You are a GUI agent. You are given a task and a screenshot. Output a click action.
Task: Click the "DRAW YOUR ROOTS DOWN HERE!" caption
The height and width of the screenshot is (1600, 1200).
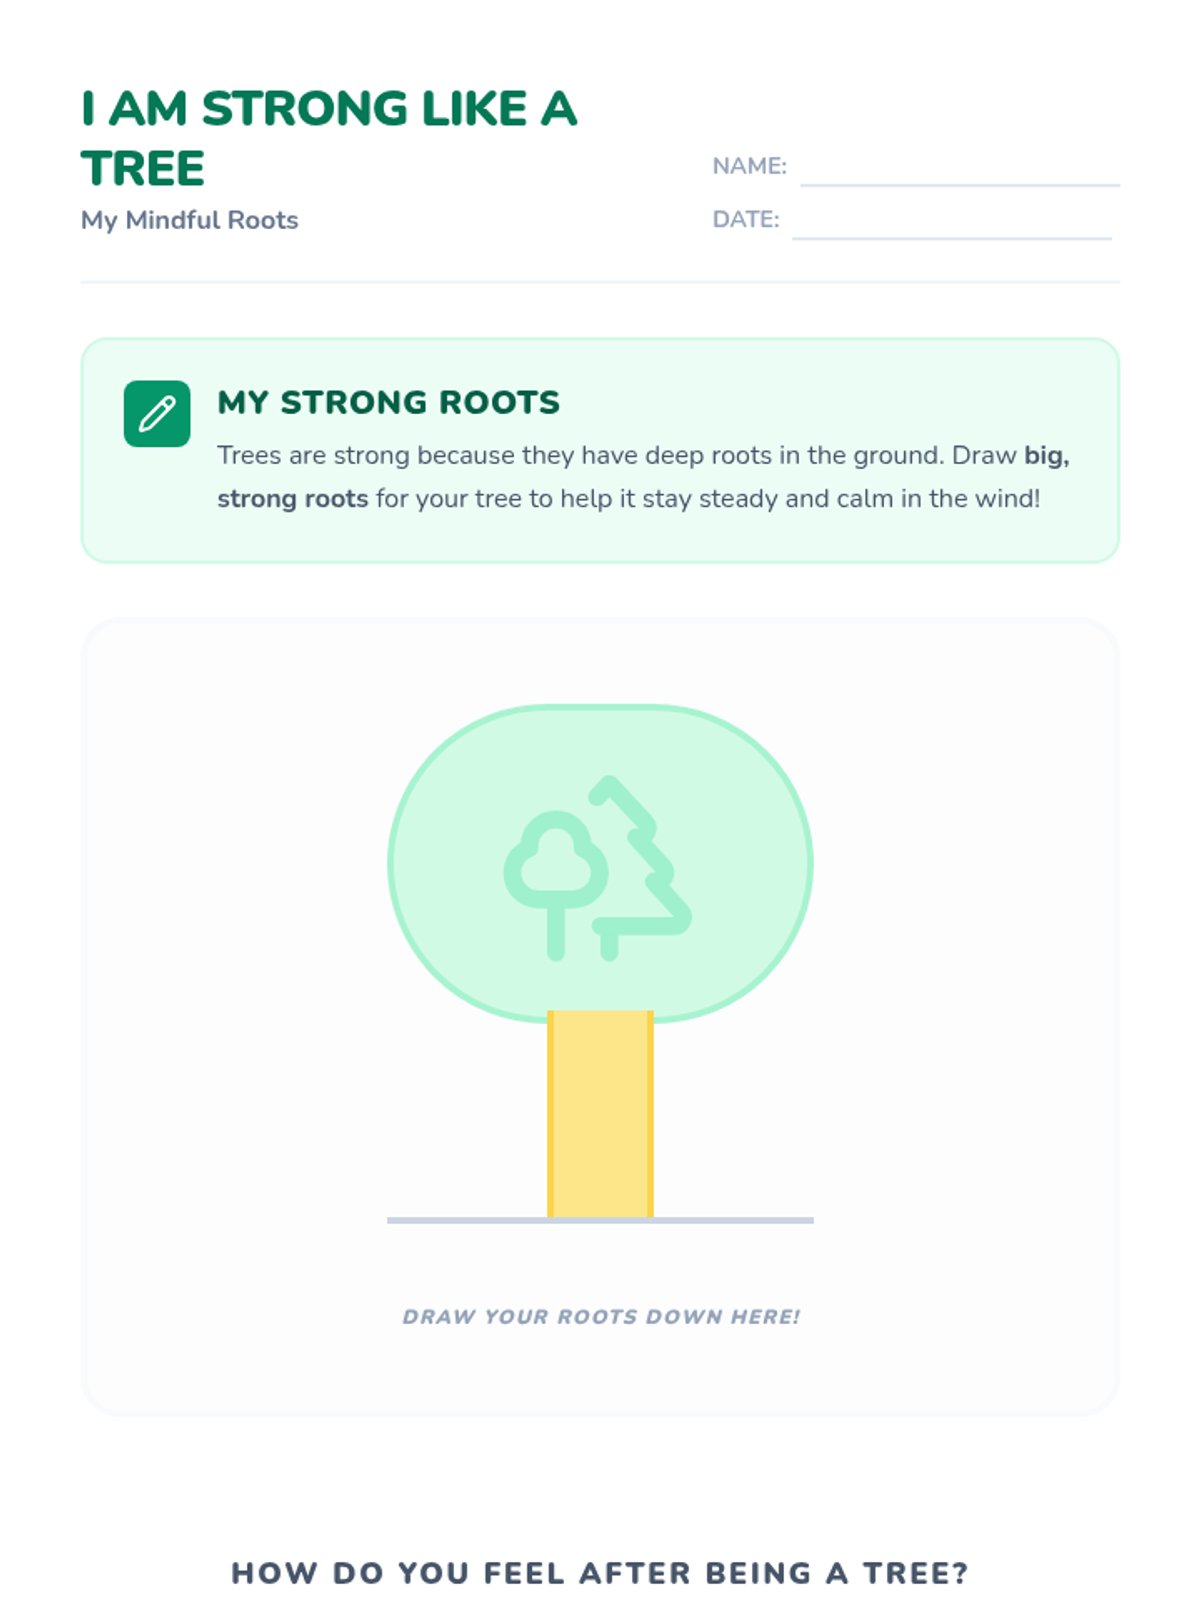point(601,1316)
